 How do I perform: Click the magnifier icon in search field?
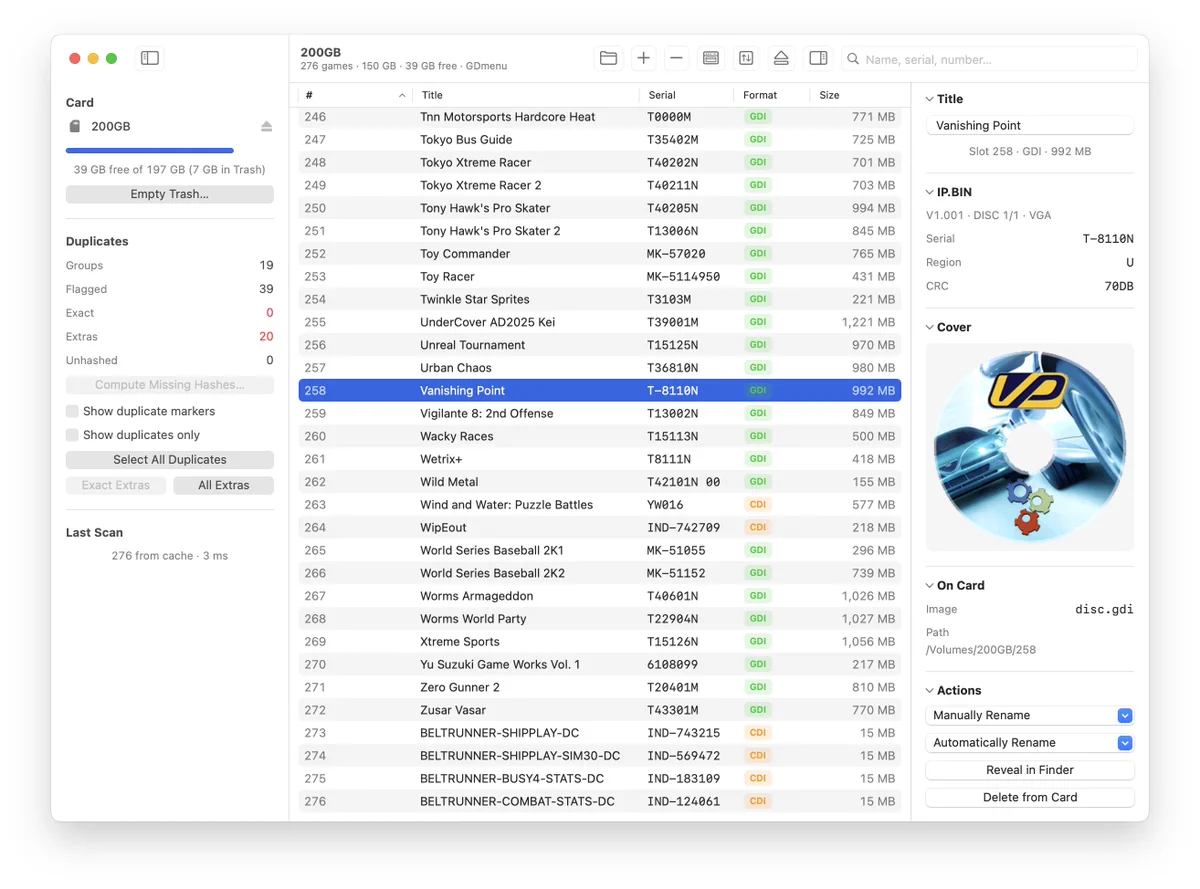pyautogui.click(x=853, y=59)
